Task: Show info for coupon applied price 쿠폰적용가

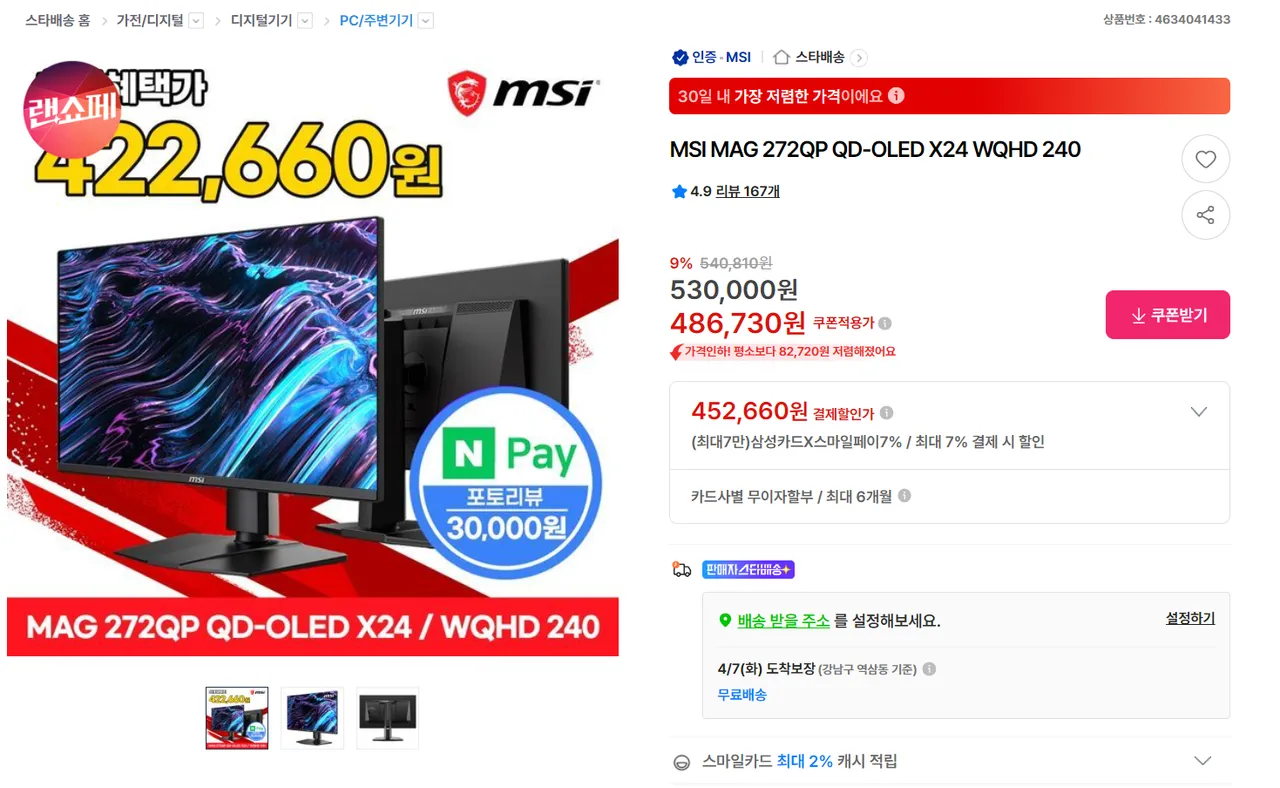Action: coord(885,323)
